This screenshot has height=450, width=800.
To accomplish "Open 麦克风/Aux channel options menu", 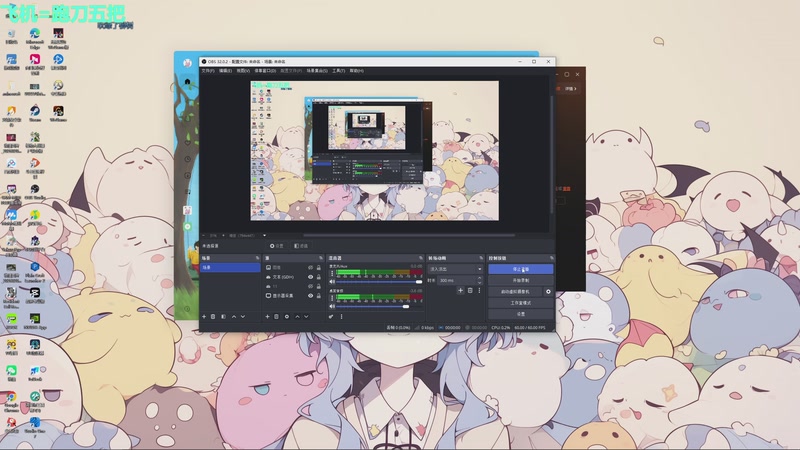I will 332,273.
